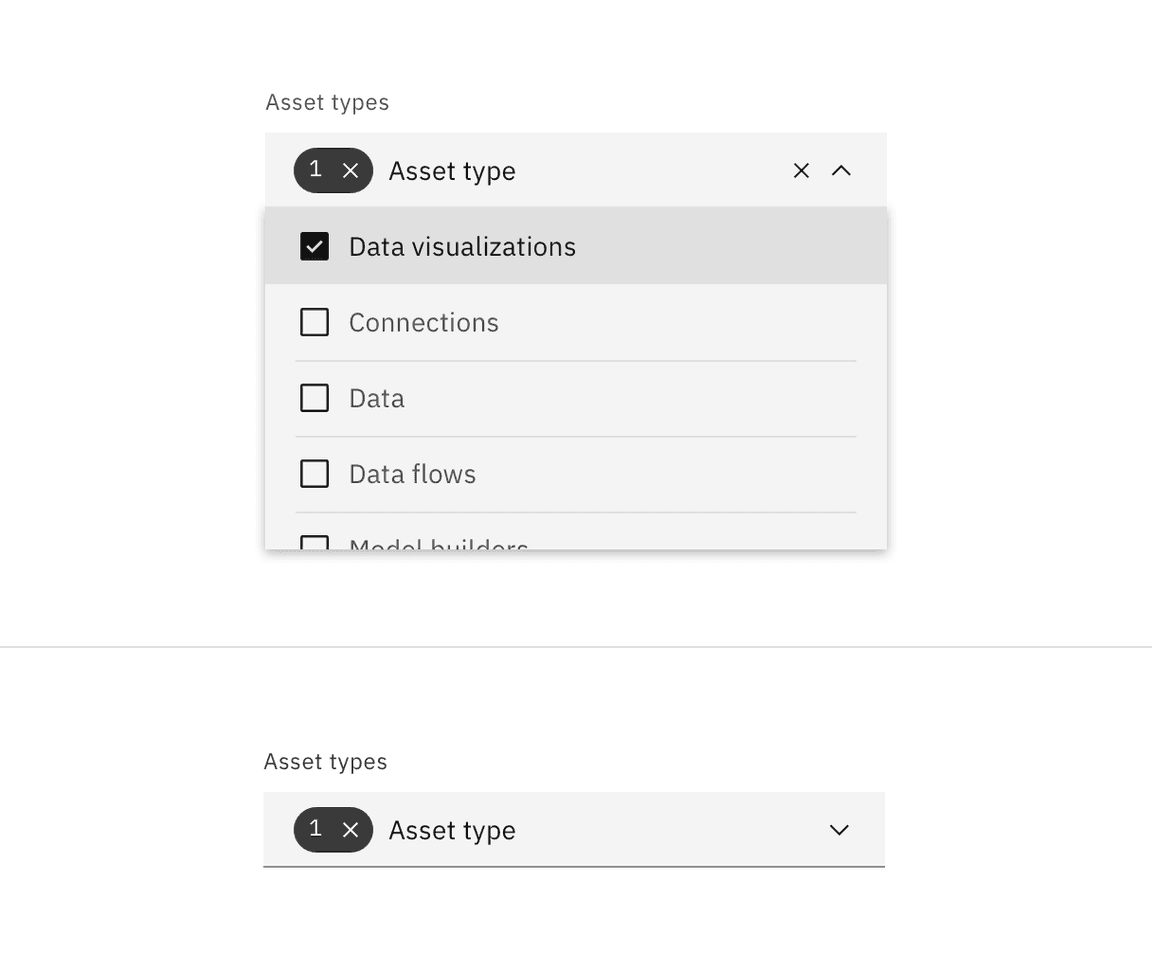Click the selection count tag in the closed dropdown
Viewport: 1152px width, 970px height.
(334, 830)
